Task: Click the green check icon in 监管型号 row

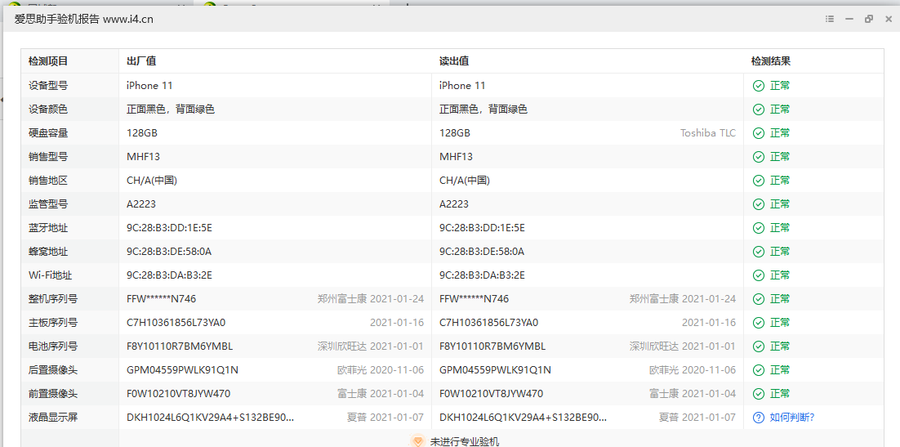Action: click(759, 204)
